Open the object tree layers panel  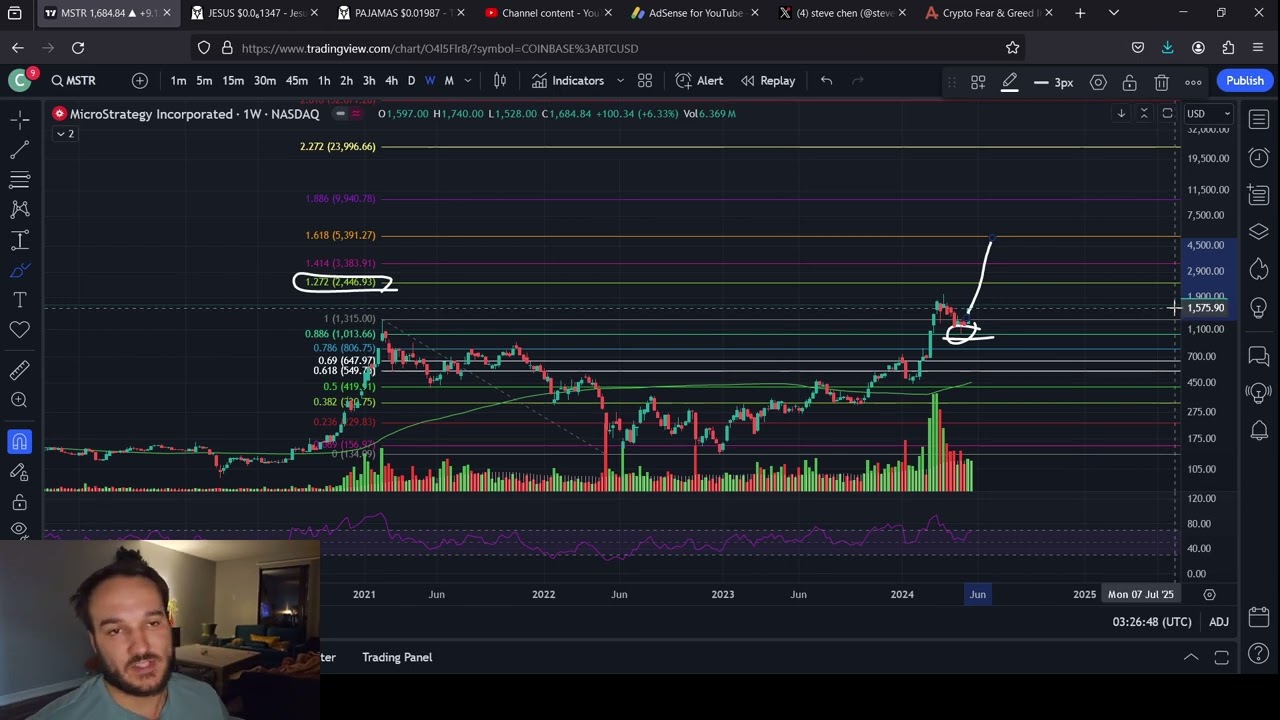(1259, 232)
